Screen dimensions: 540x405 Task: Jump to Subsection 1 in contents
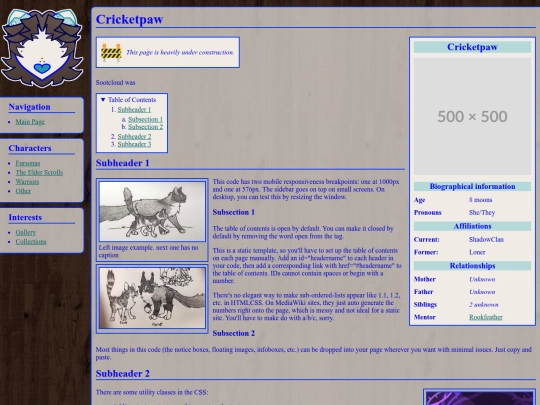click(145, 119)
